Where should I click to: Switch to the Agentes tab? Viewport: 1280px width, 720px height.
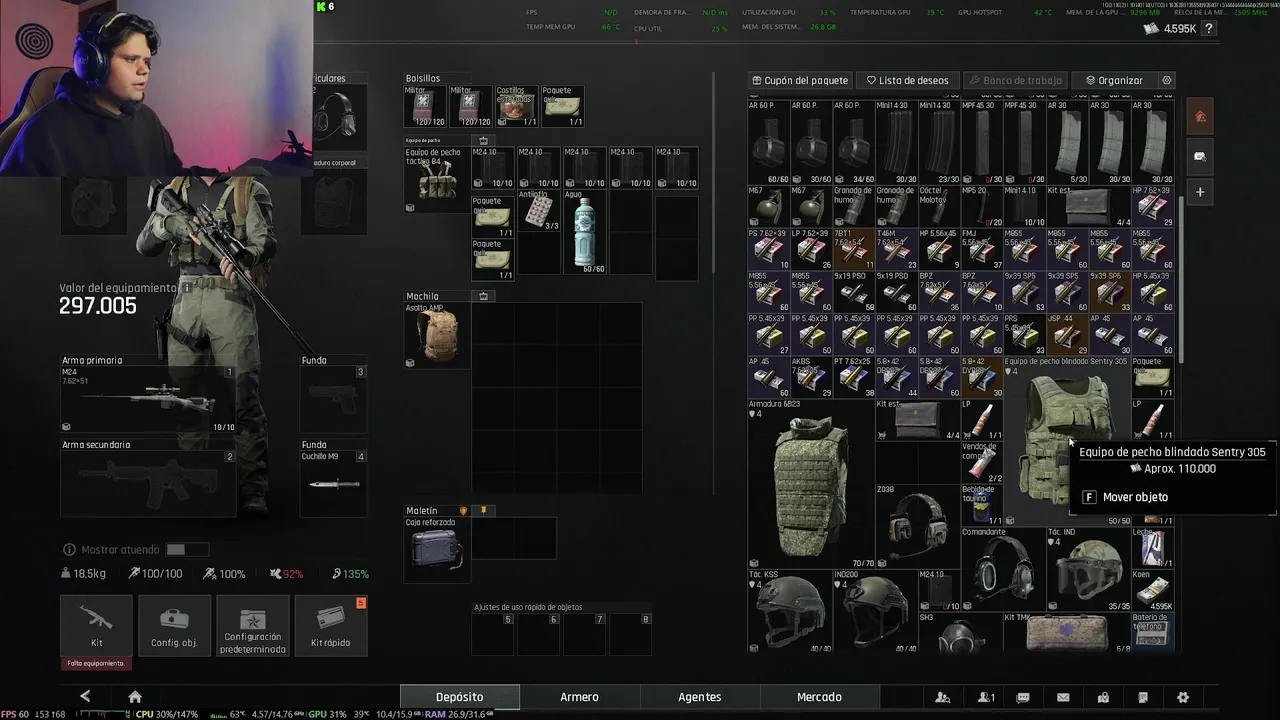pyautogui.click(x=700, y=697)
